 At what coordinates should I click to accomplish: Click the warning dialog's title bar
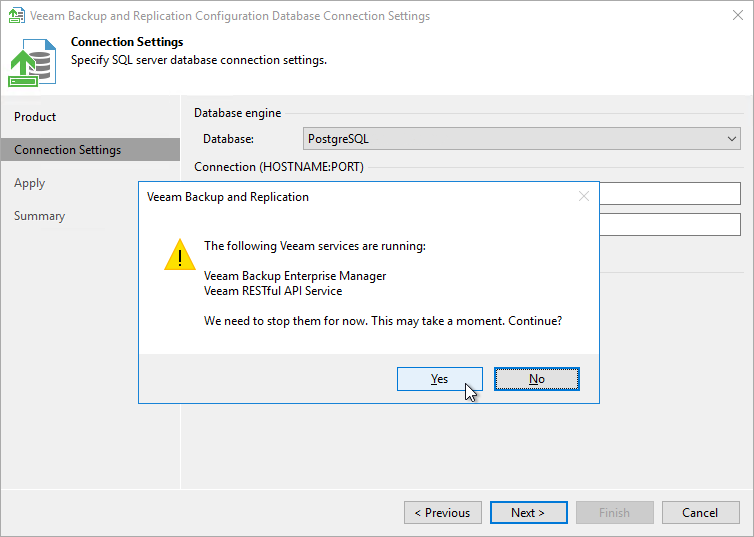pos(350,197)
